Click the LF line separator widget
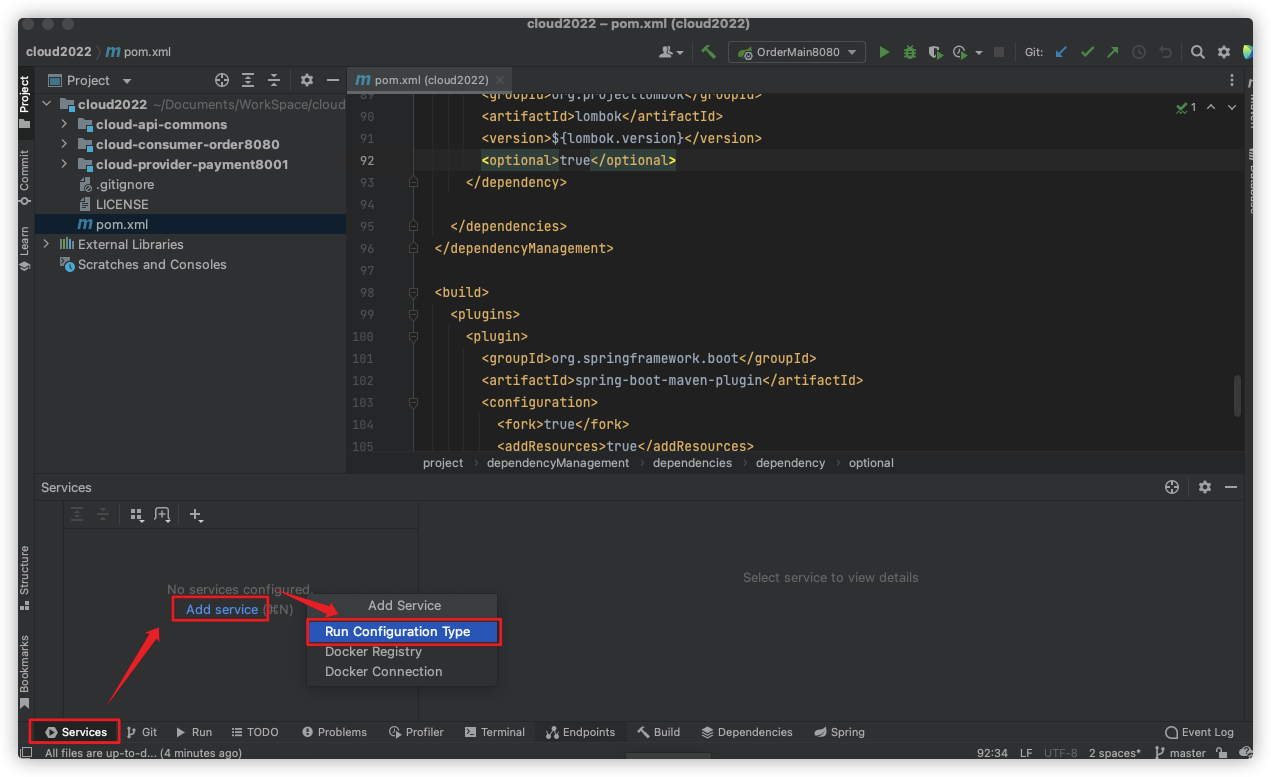1271x777 pixels. pos(1026,753)
